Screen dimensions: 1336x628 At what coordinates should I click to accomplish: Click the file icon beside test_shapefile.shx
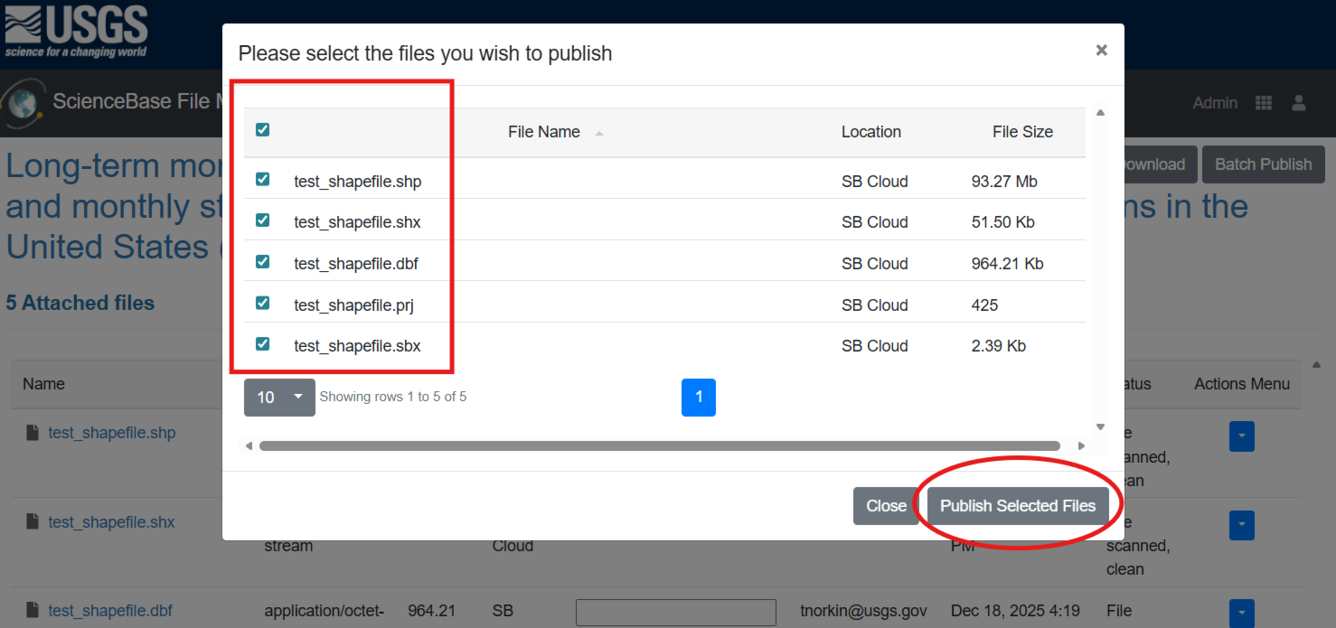coord(31,520)
